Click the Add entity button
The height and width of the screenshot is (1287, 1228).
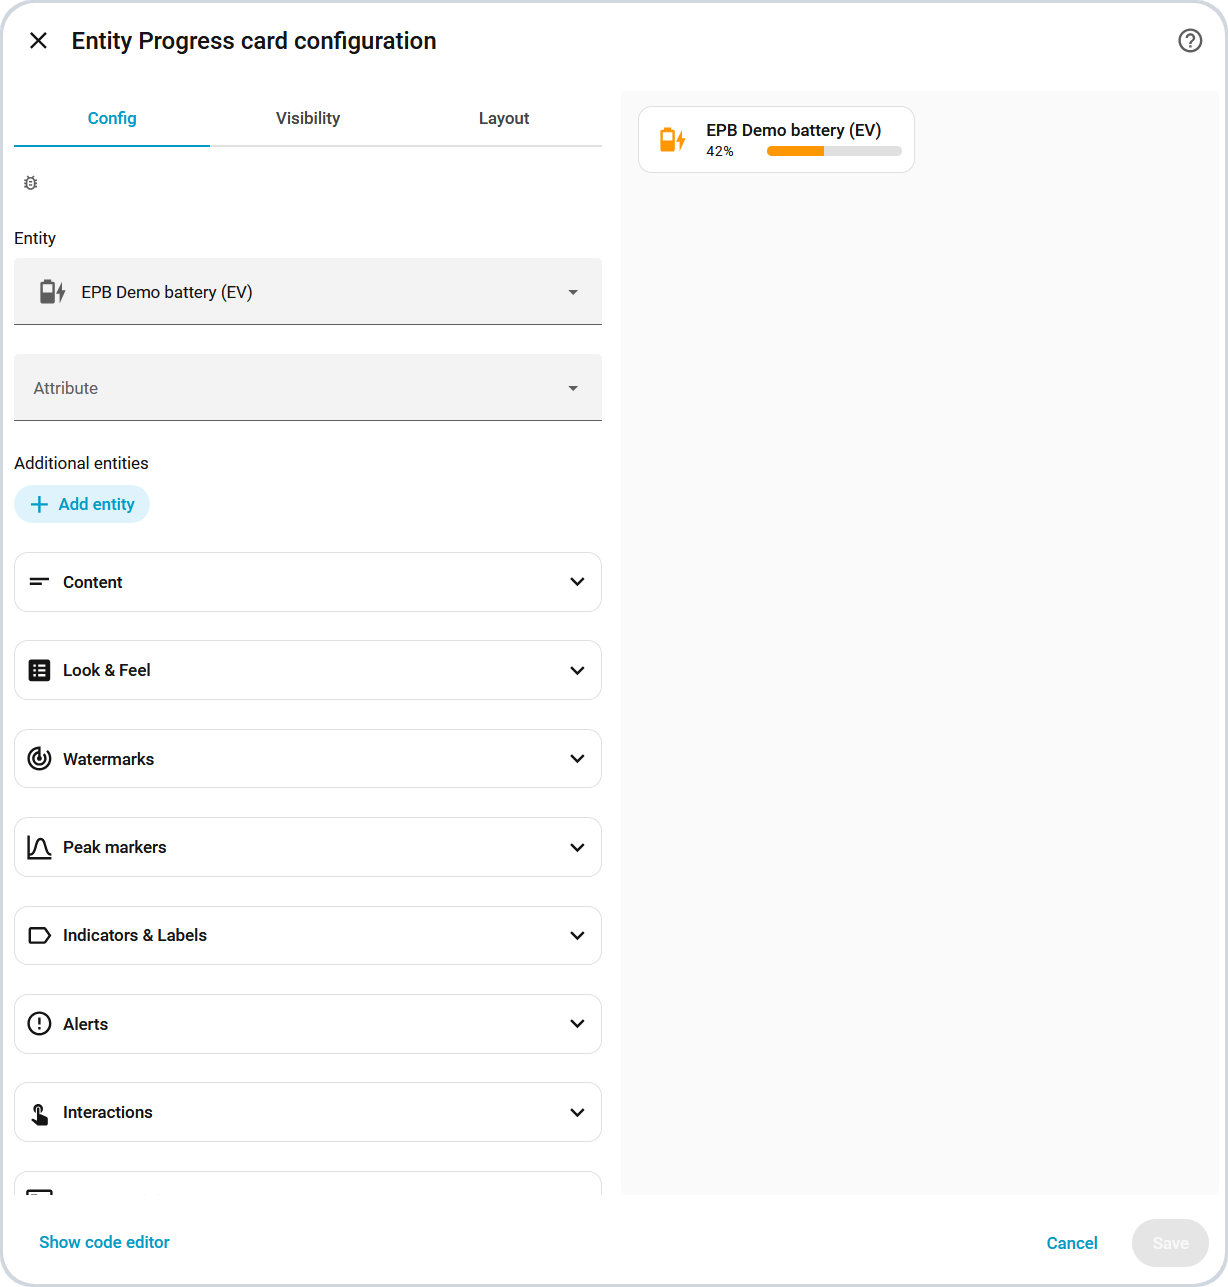[82, 504]
